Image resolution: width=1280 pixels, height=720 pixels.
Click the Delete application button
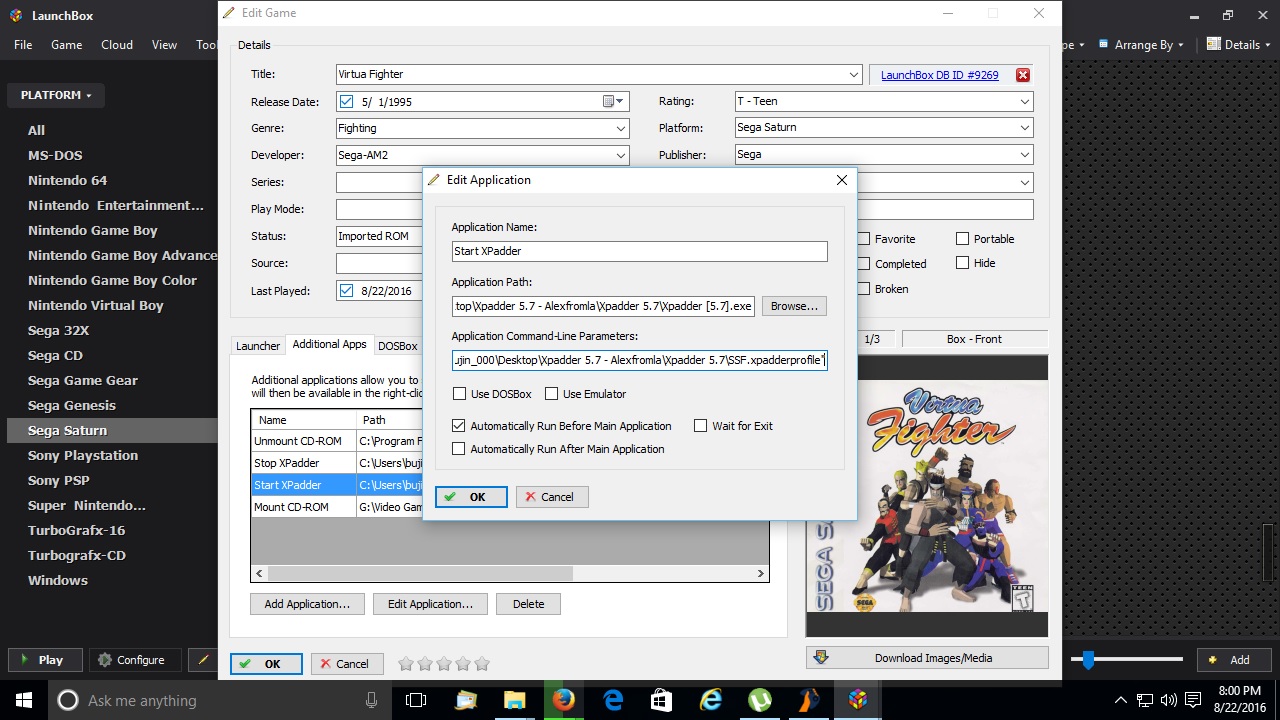pyautogui.click(x=528, y=604)
